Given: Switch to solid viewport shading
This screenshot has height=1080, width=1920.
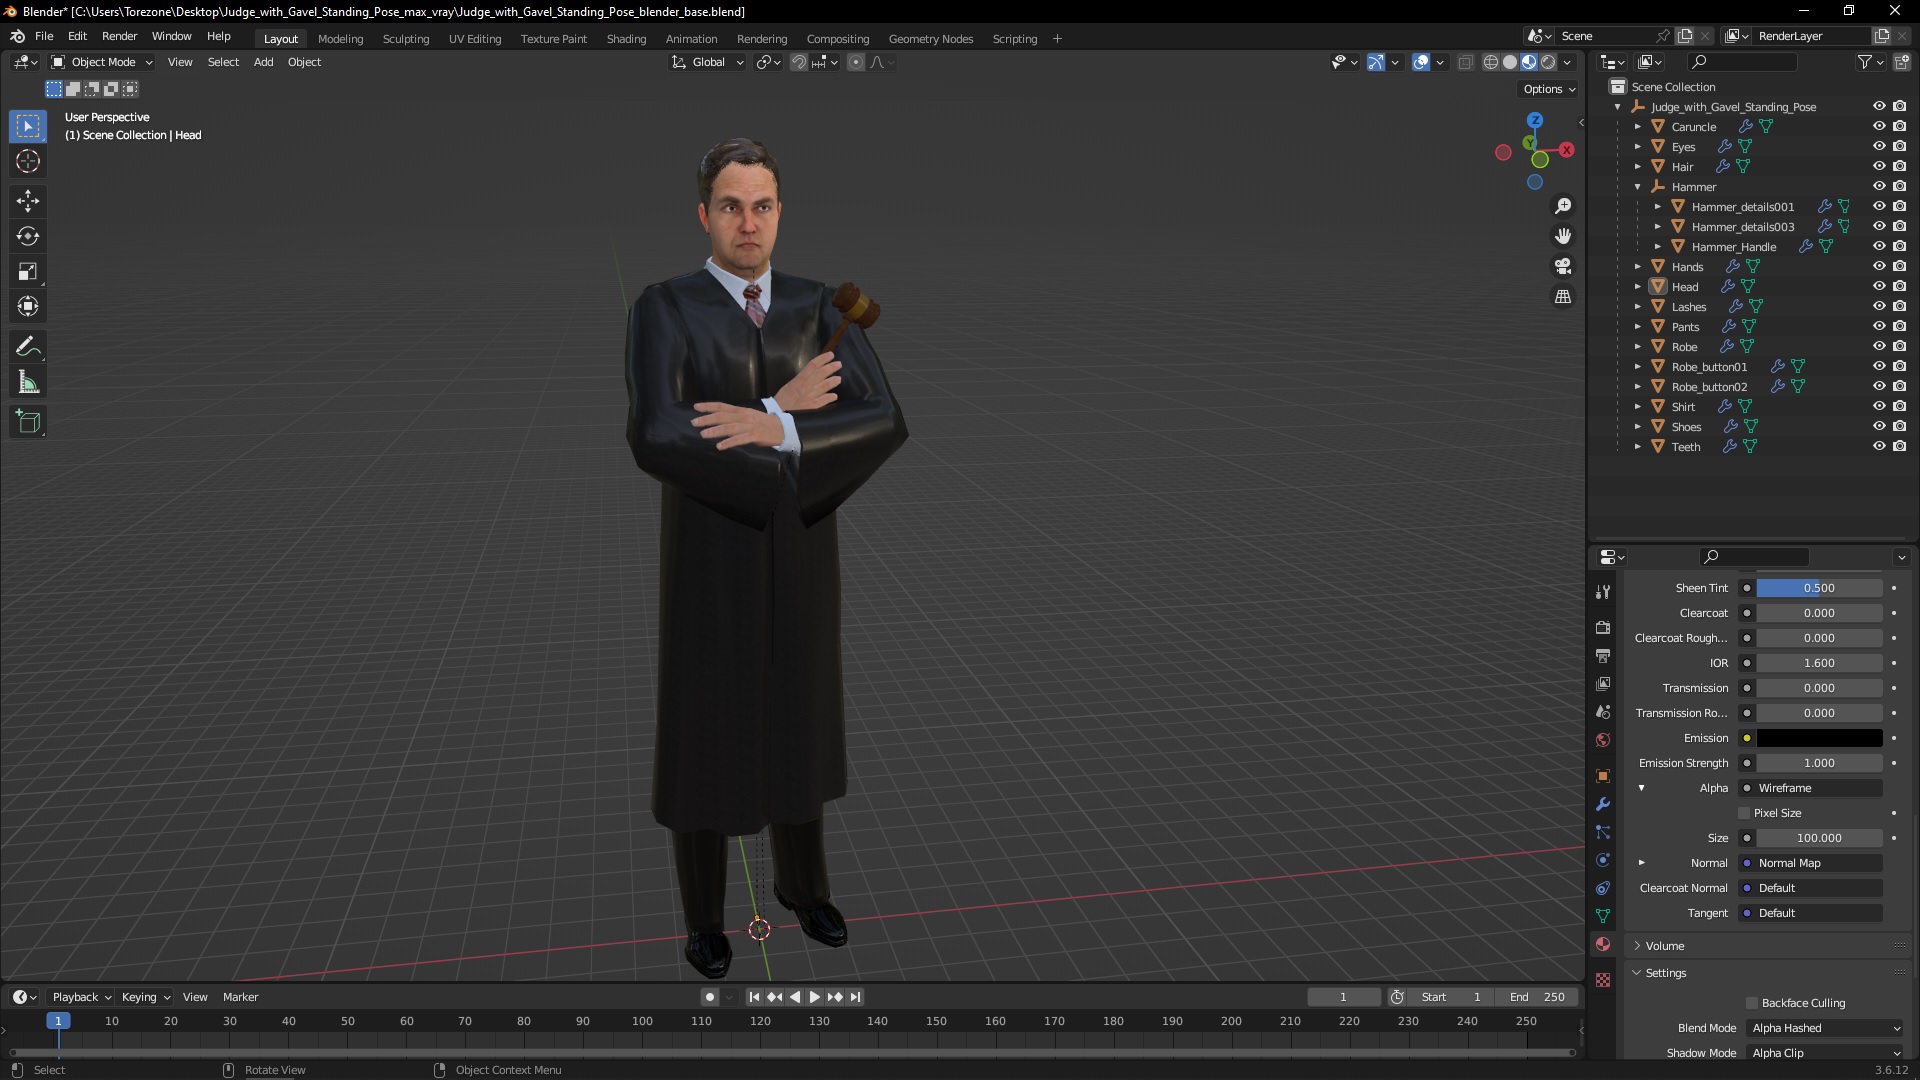Looking at the screenshot, I should tap(1510, 62).
